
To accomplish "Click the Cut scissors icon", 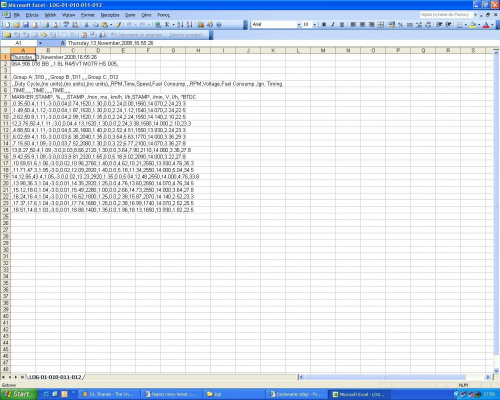I will click(86, 25).
